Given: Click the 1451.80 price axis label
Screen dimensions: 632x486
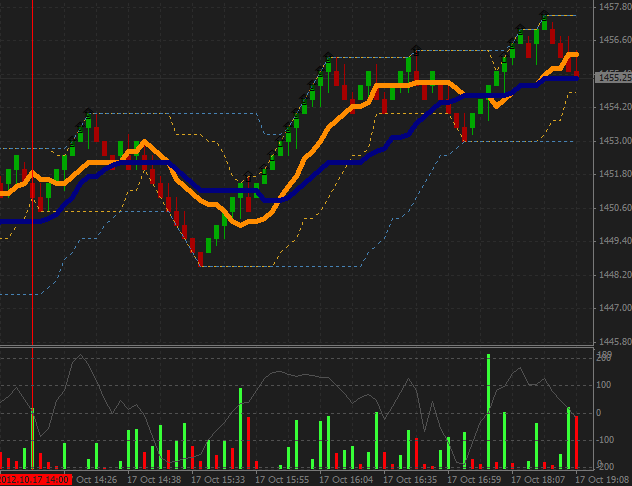Looking at the screenshot, I should tap(615, 174).
